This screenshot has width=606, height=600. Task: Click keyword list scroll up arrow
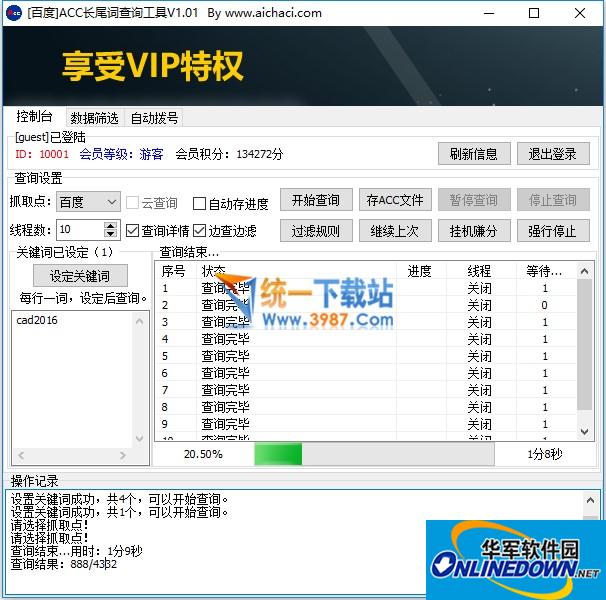(x=140, y=321)
